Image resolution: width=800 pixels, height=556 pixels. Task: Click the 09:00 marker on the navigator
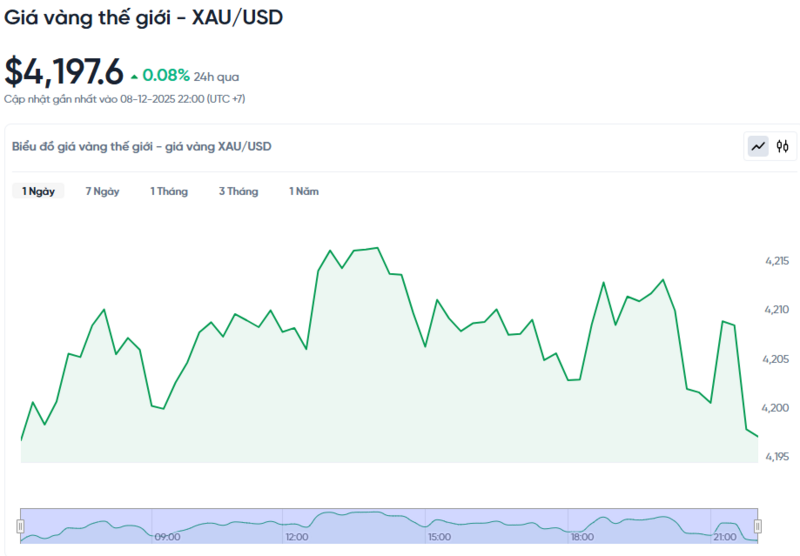point(167,537)
